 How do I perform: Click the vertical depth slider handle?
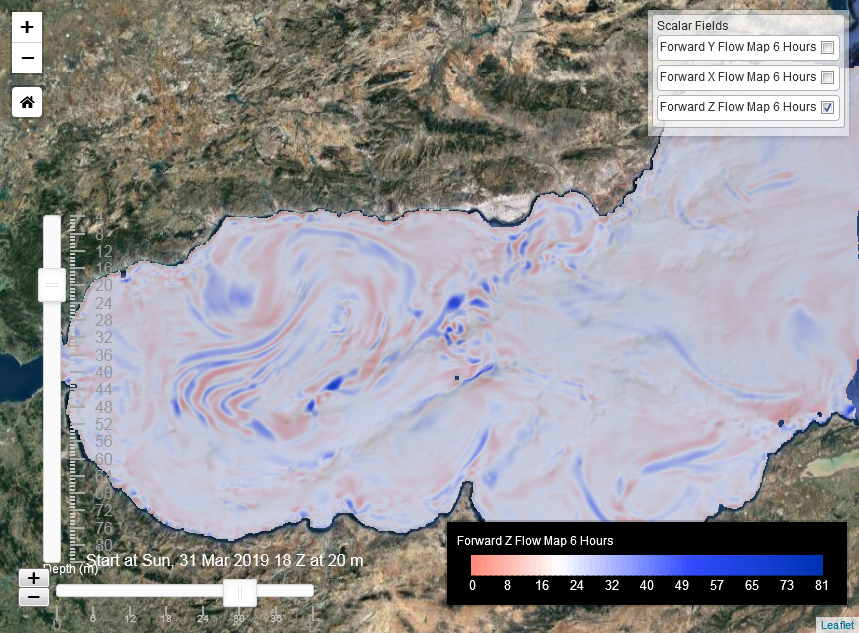(52, 285)
